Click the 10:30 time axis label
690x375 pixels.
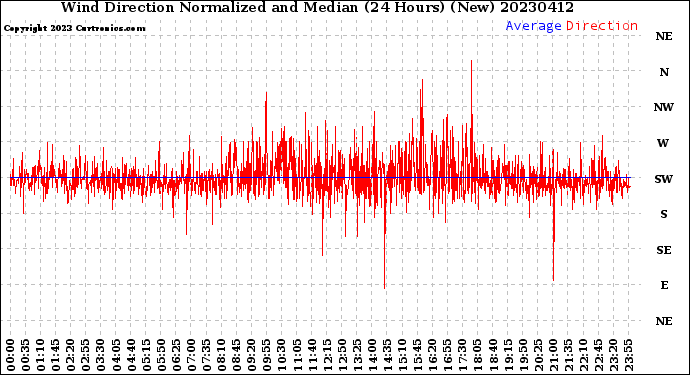[x=282, y=355]
